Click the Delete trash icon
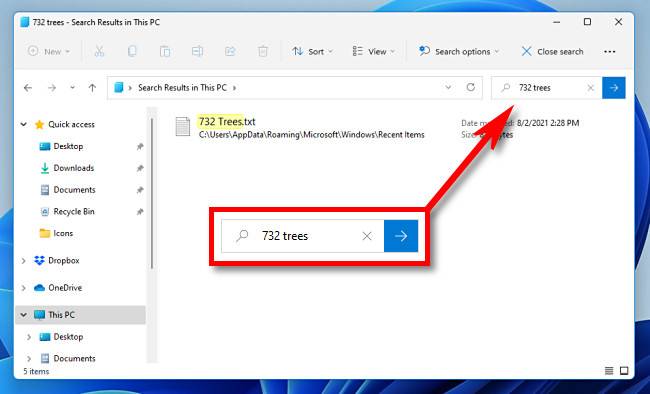This screenshot has width=650, height=394. point(263,51)
